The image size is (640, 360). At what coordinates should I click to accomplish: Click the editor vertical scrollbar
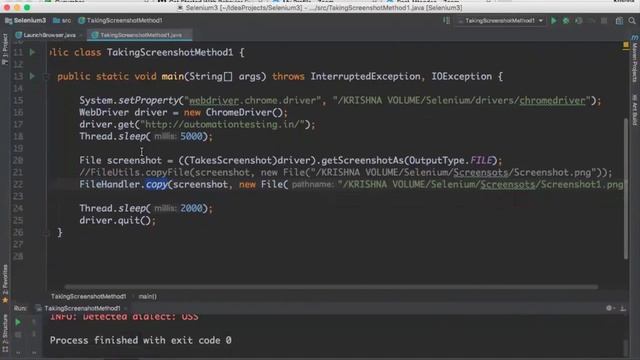pos(626,188)
